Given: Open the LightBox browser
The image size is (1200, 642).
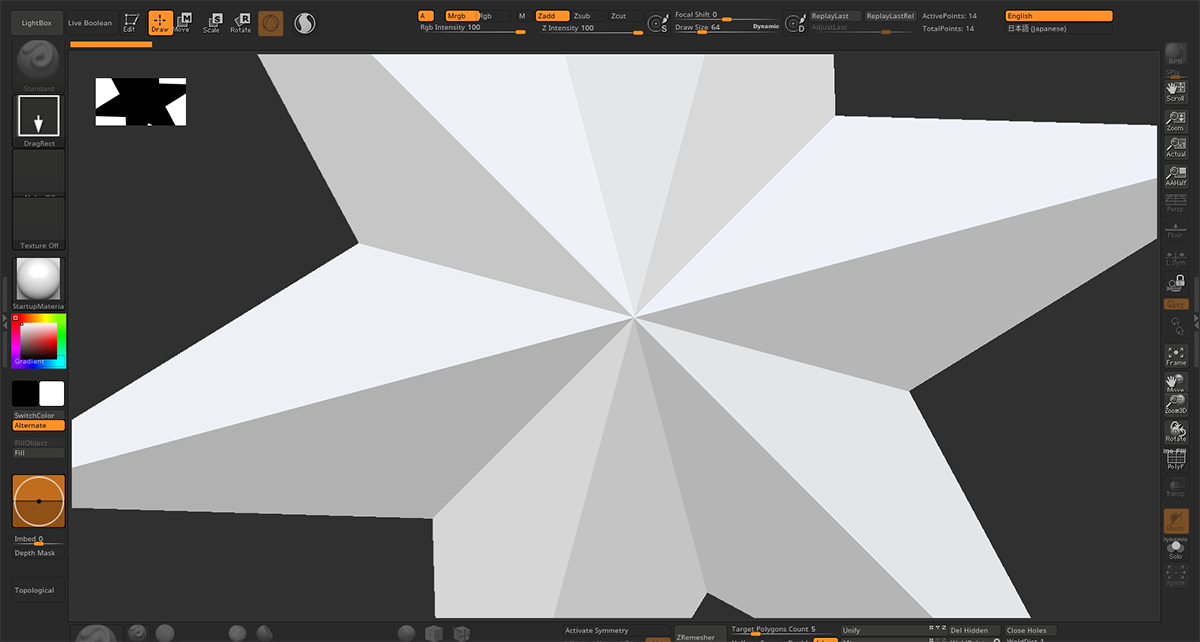Looking at the screenshot, I should coord(37,23).
